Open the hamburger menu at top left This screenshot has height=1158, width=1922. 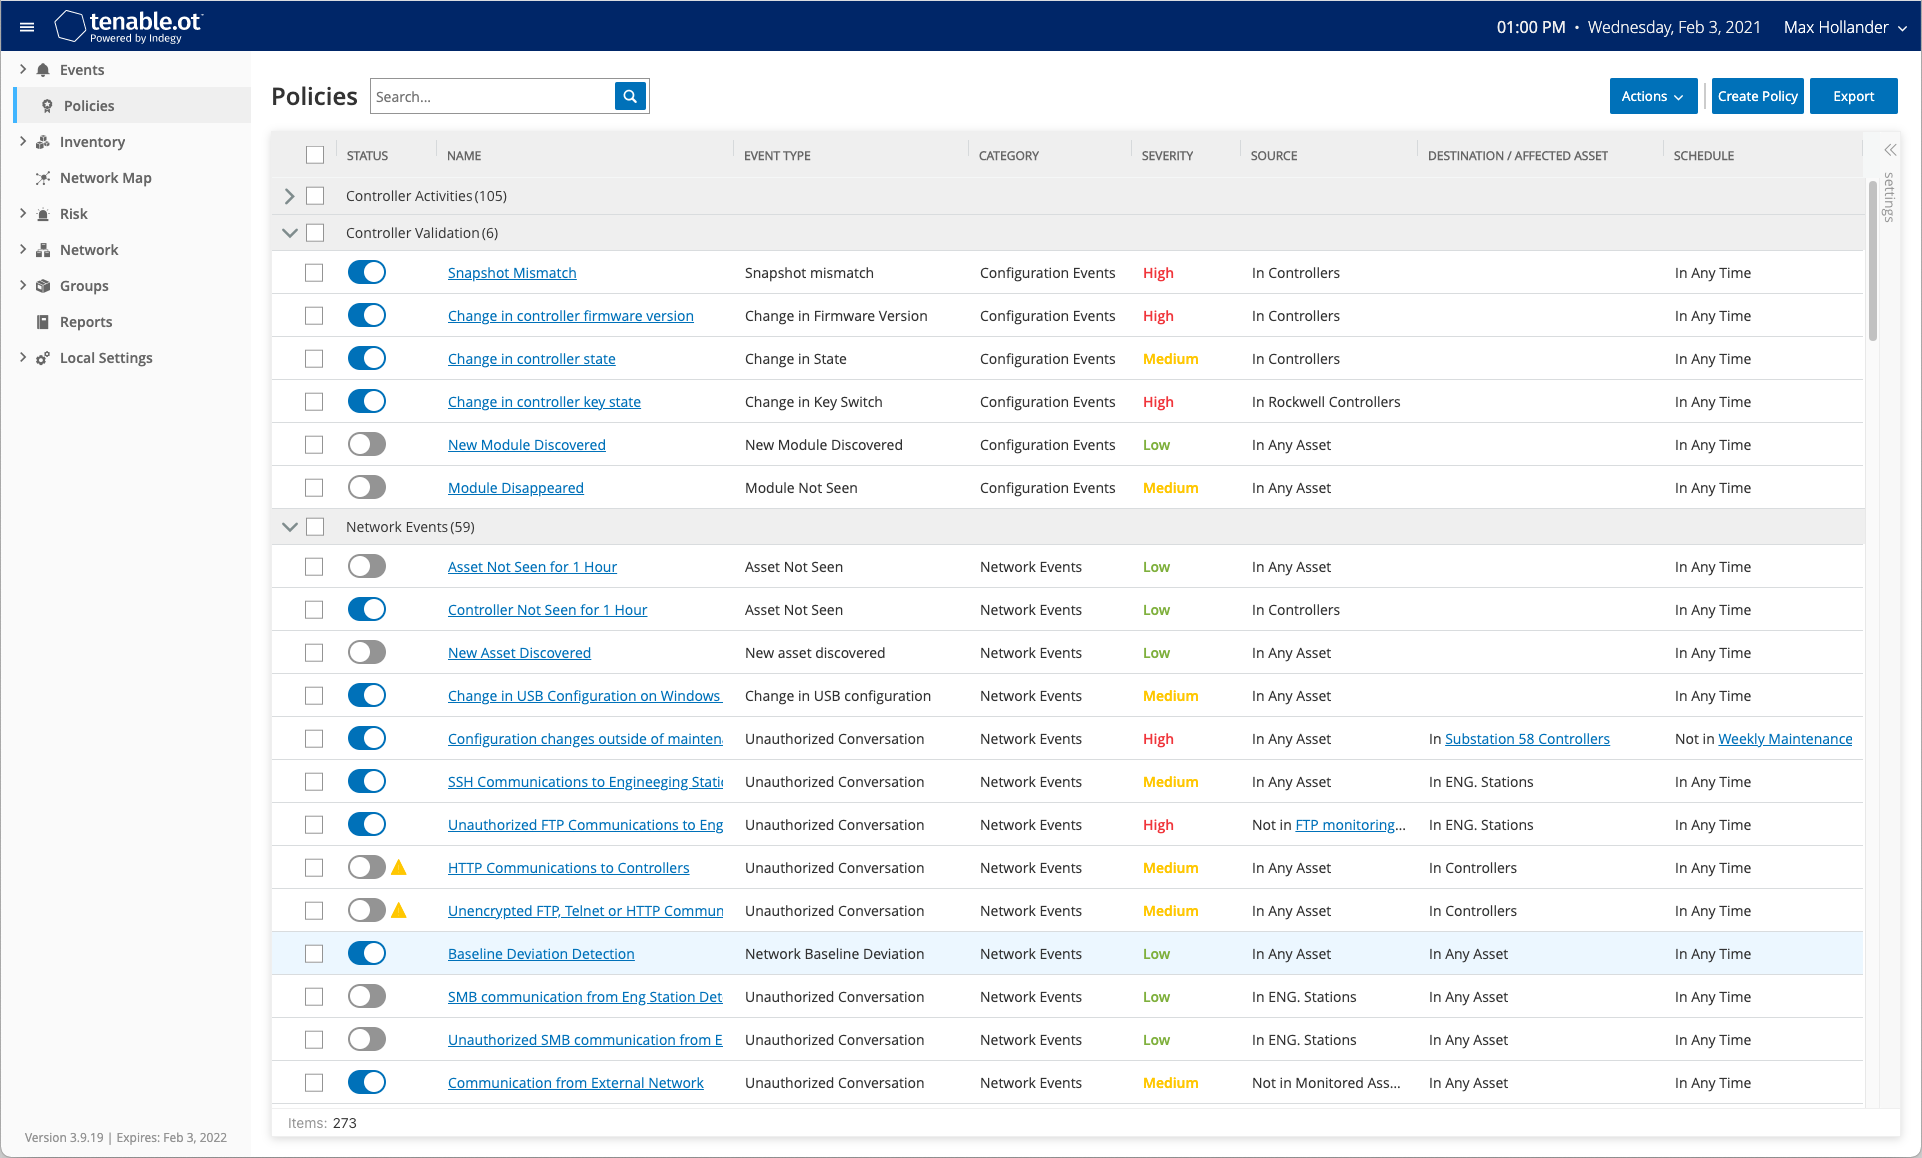[27, 26]
